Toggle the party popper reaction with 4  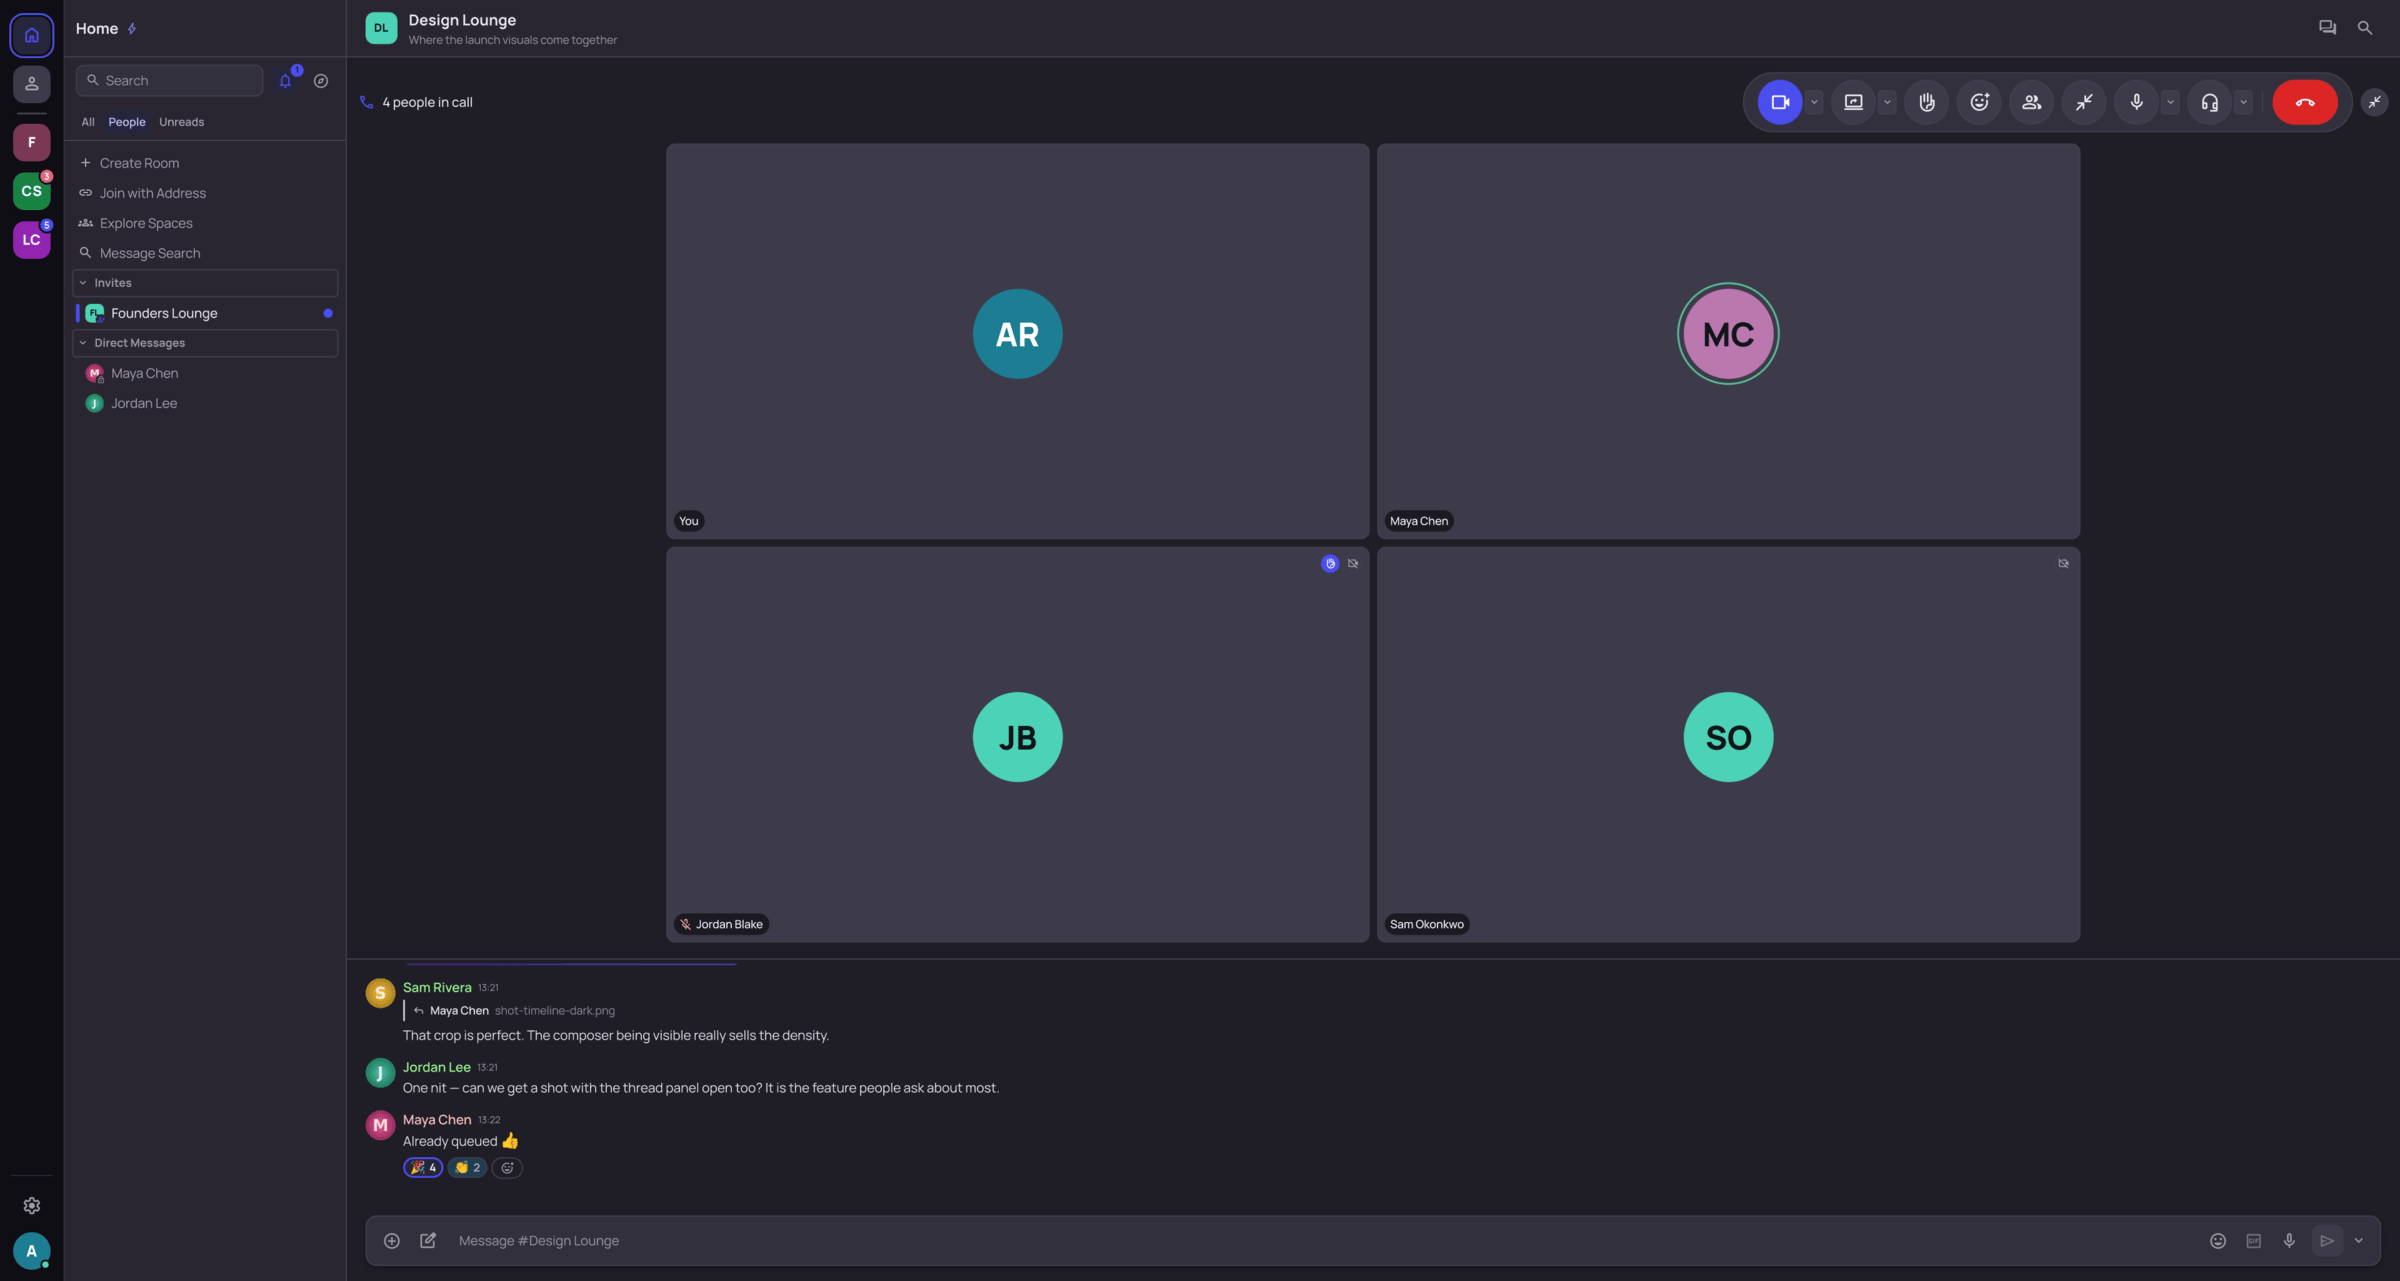[x=423, y=1168]
